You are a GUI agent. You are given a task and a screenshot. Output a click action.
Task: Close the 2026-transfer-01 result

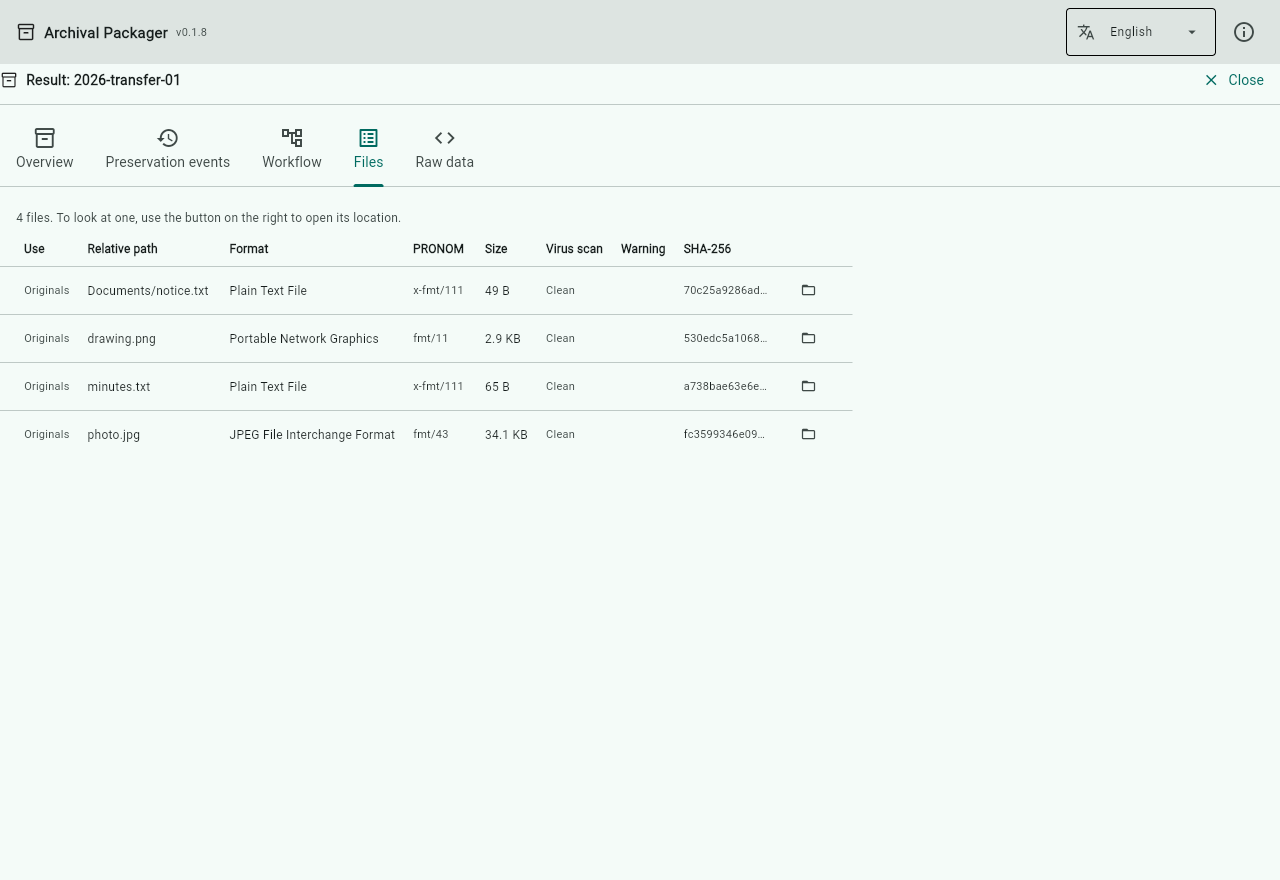click(1234, 80)
